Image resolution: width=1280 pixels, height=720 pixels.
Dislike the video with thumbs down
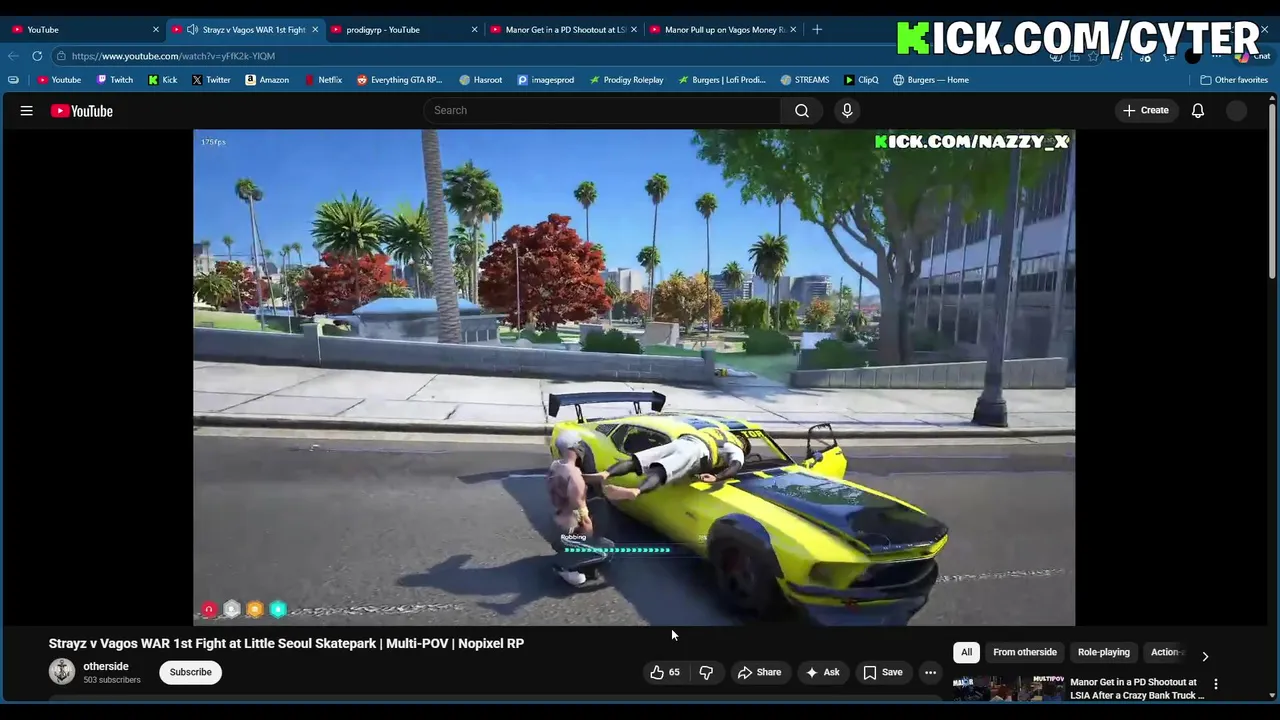click(706, 672)
